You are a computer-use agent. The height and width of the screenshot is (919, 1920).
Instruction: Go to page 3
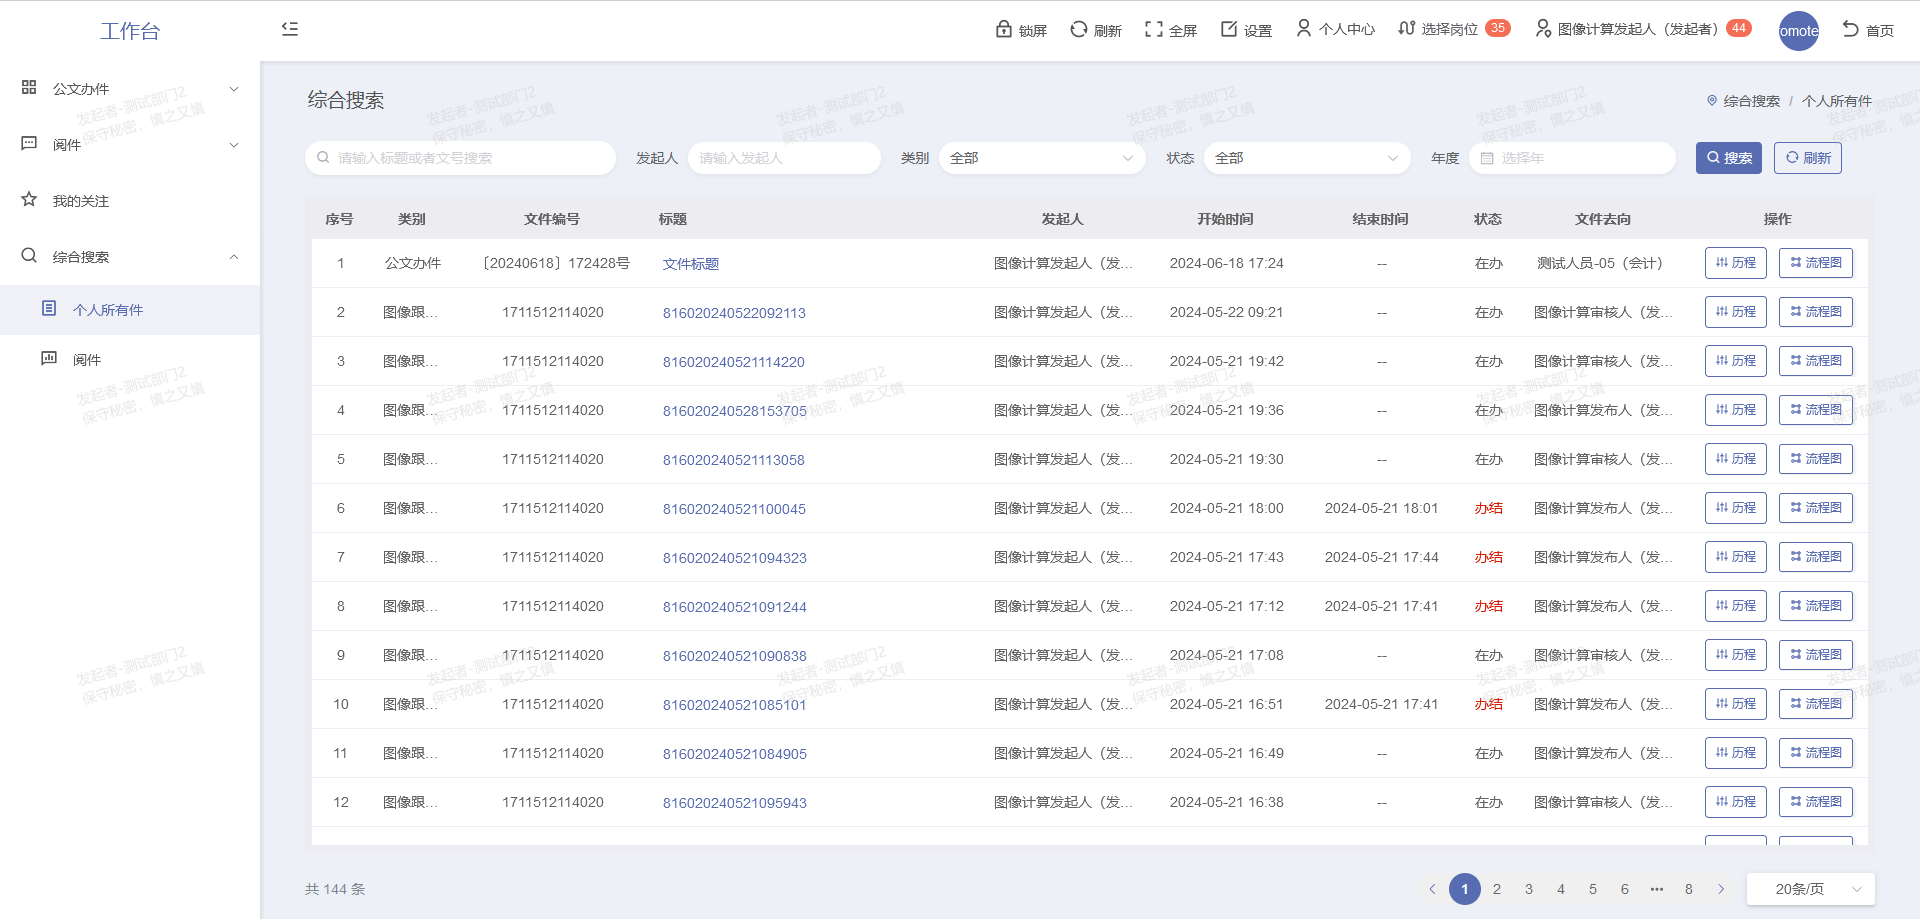1529,889
